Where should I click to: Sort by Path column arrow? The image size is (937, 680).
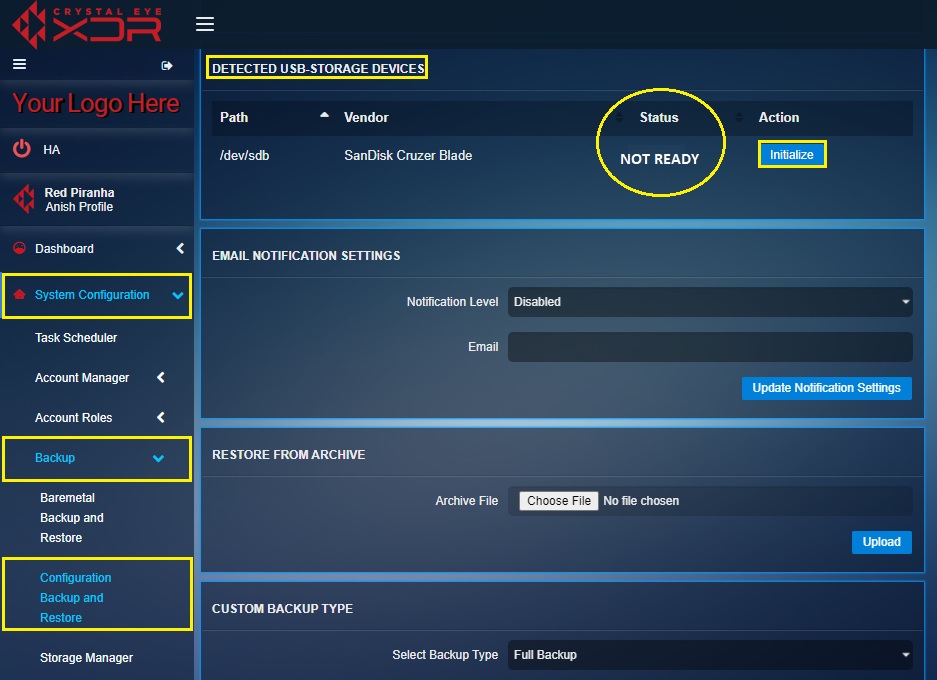[324, 115]
